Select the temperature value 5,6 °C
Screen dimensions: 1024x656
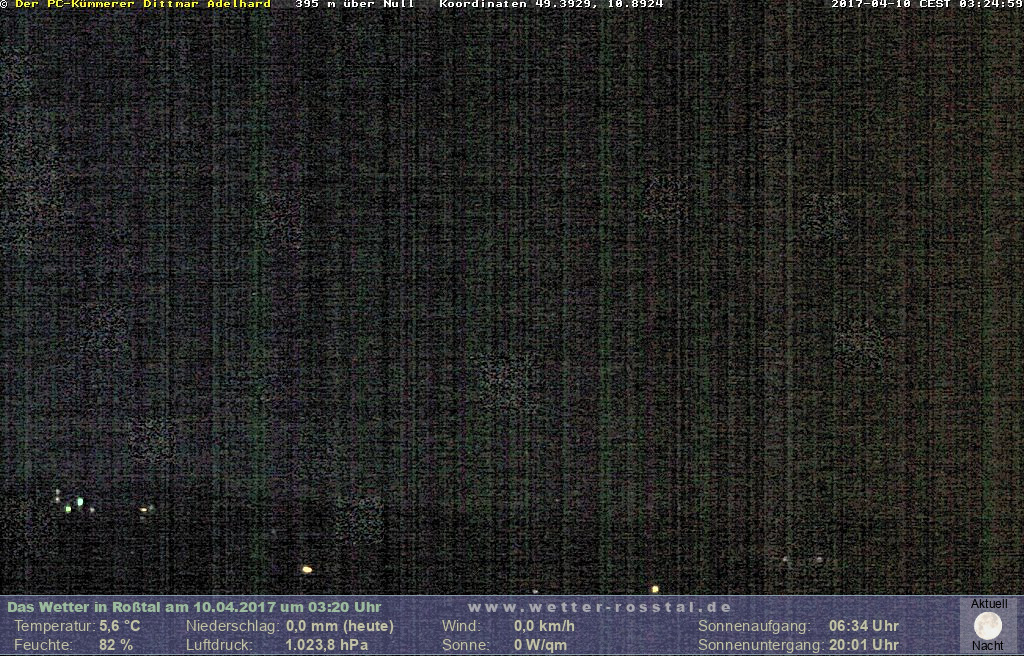coord(119,626)
